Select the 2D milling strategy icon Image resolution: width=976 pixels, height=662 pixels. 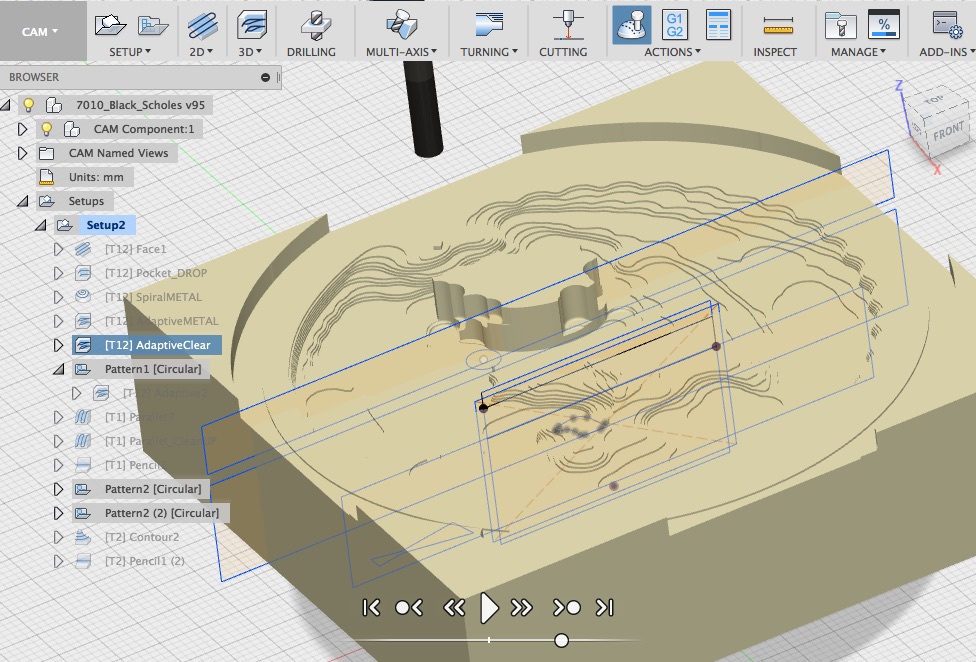[x=202, y=25]
